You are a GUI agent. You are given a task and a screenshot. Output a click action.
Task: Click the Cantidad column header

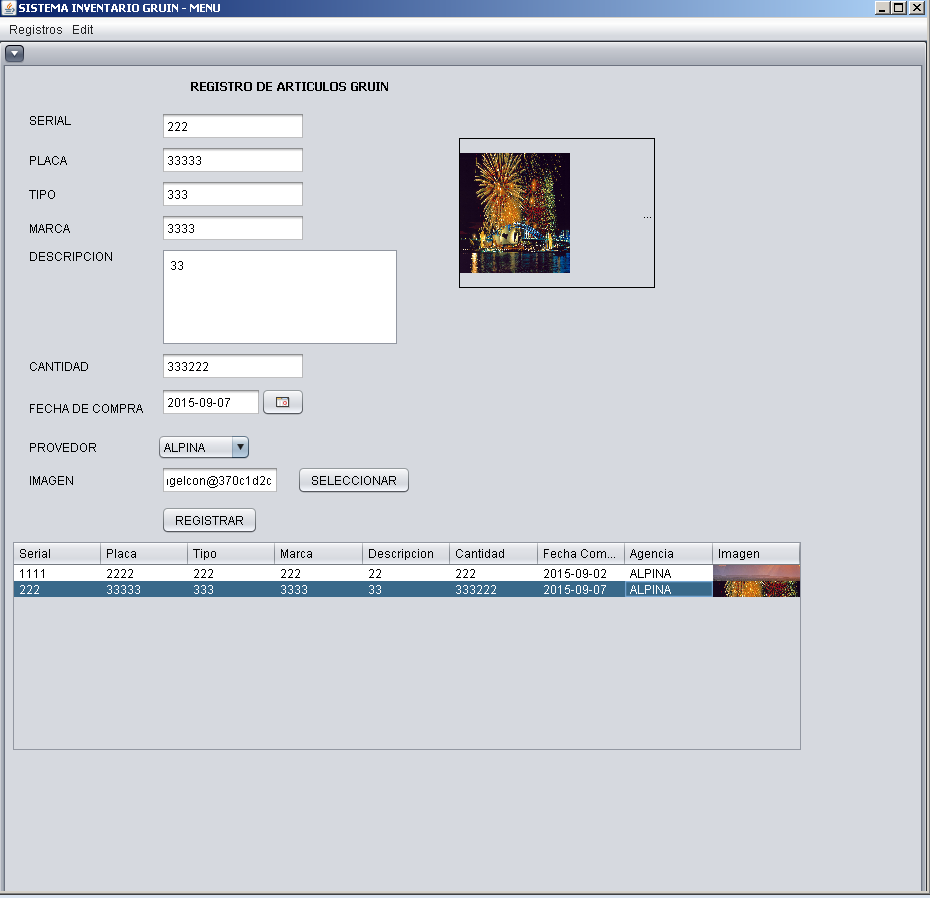point(493,553)
